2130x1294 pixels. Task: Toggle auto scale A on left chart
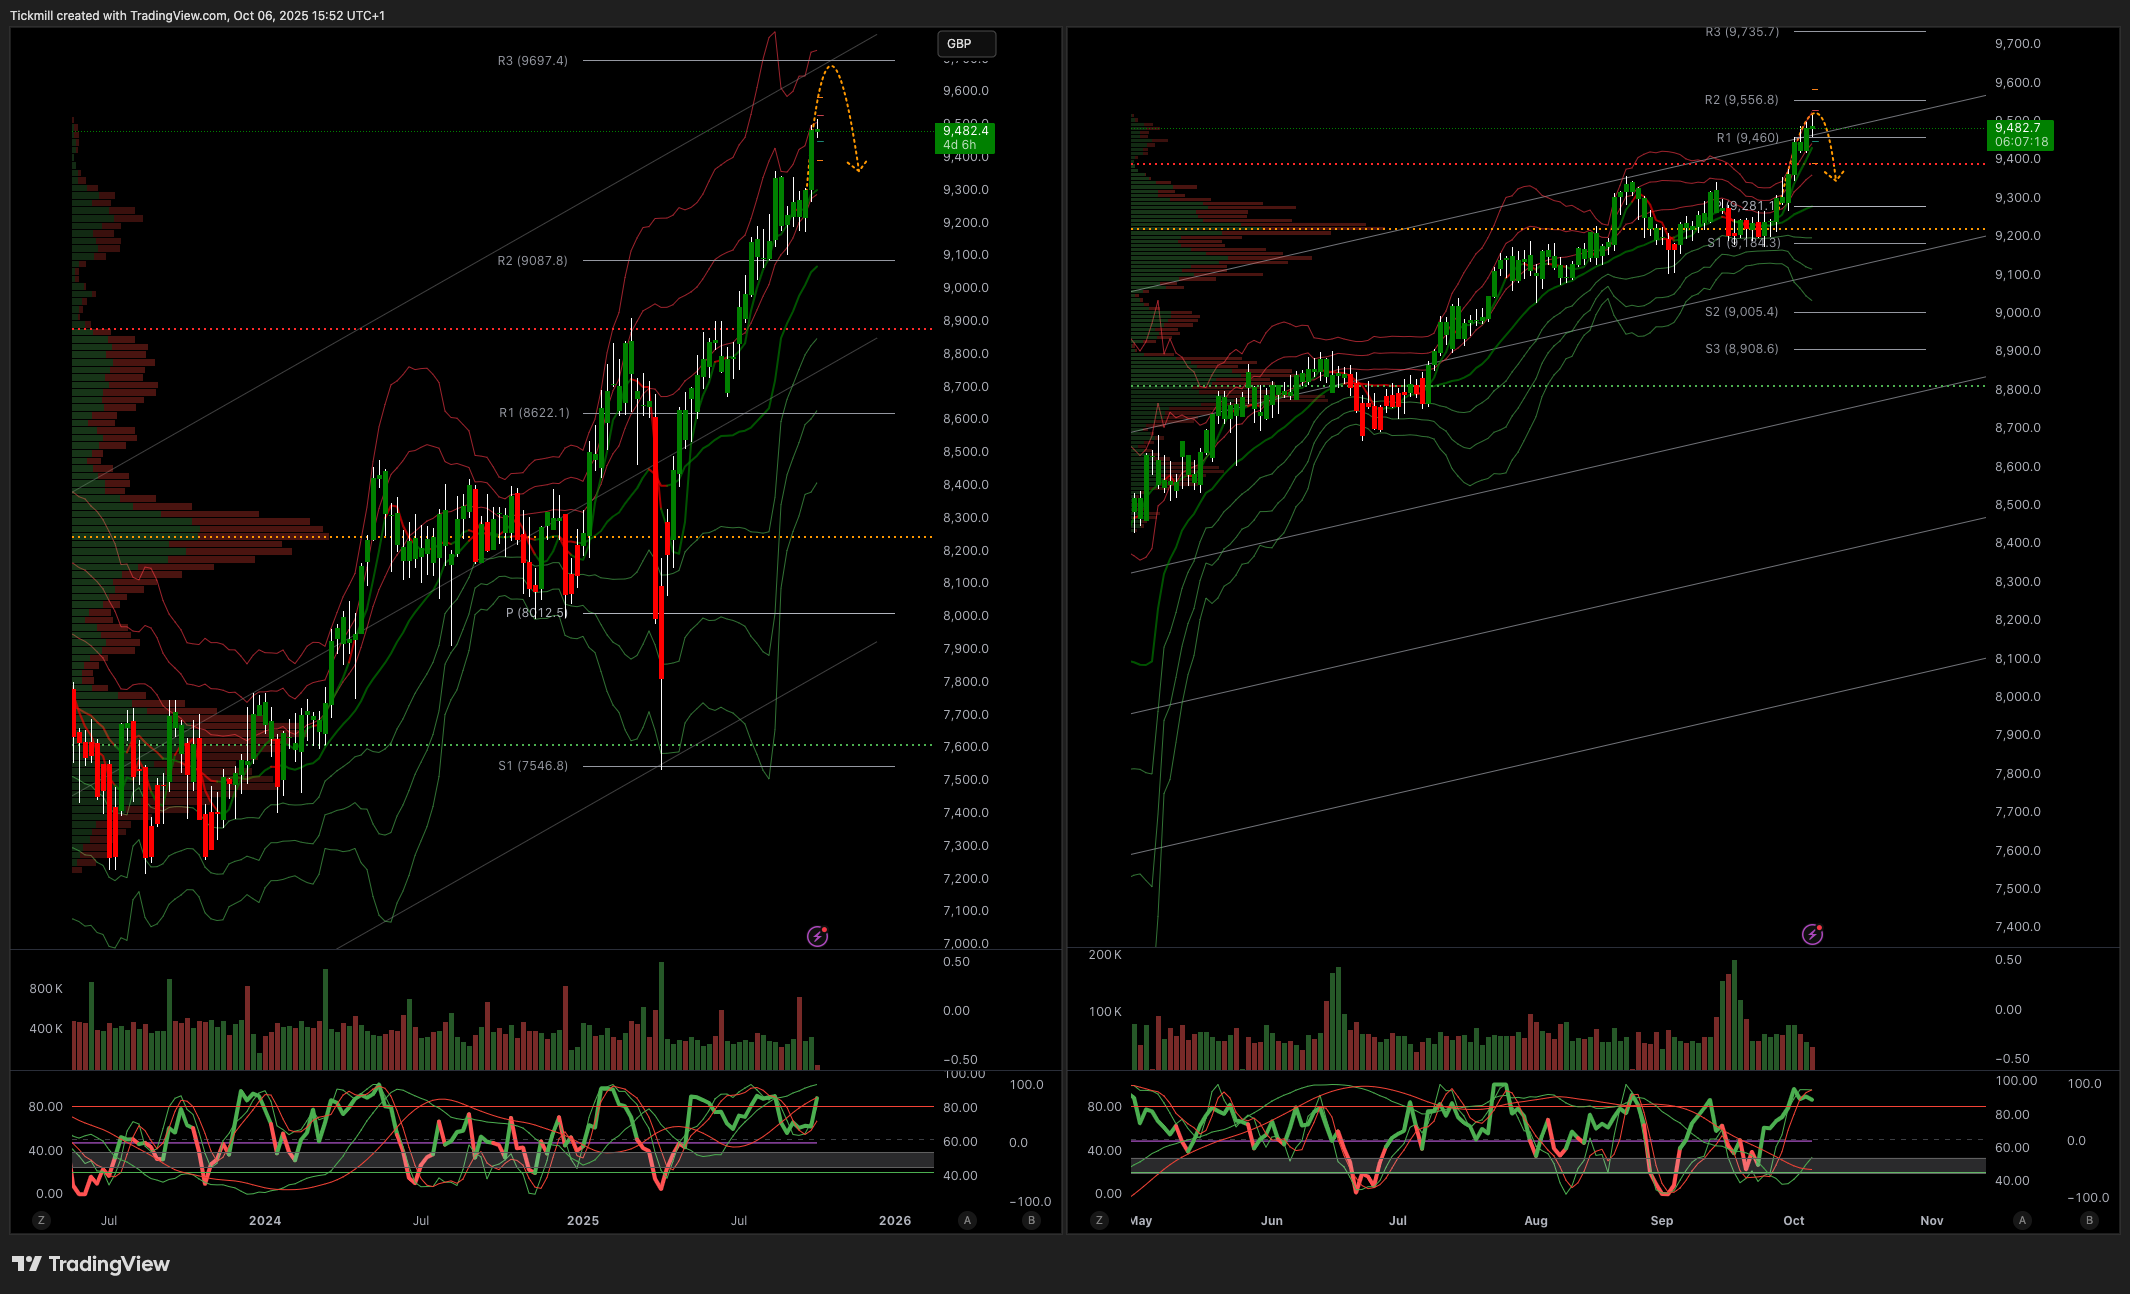tap(967, 1220)
